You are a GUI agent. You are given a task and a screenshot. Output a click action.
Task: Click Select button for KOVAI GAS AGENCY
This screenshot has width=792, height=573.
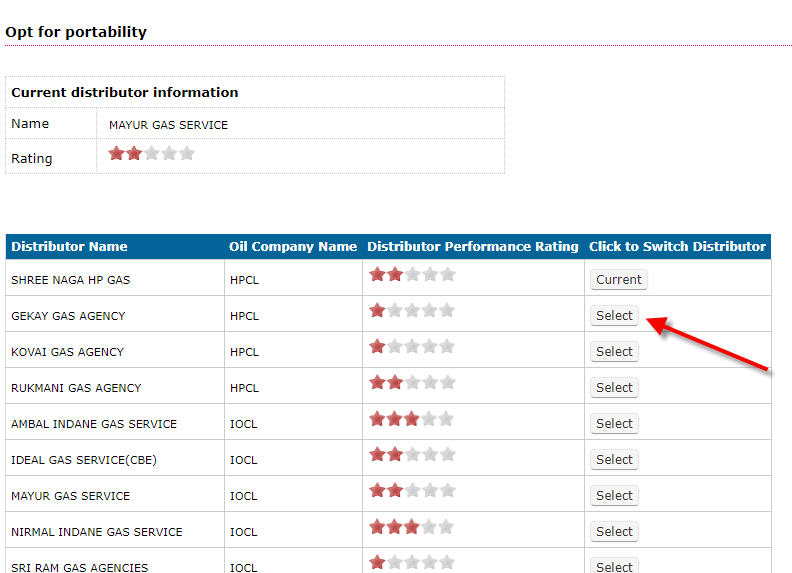coord(614,351)
